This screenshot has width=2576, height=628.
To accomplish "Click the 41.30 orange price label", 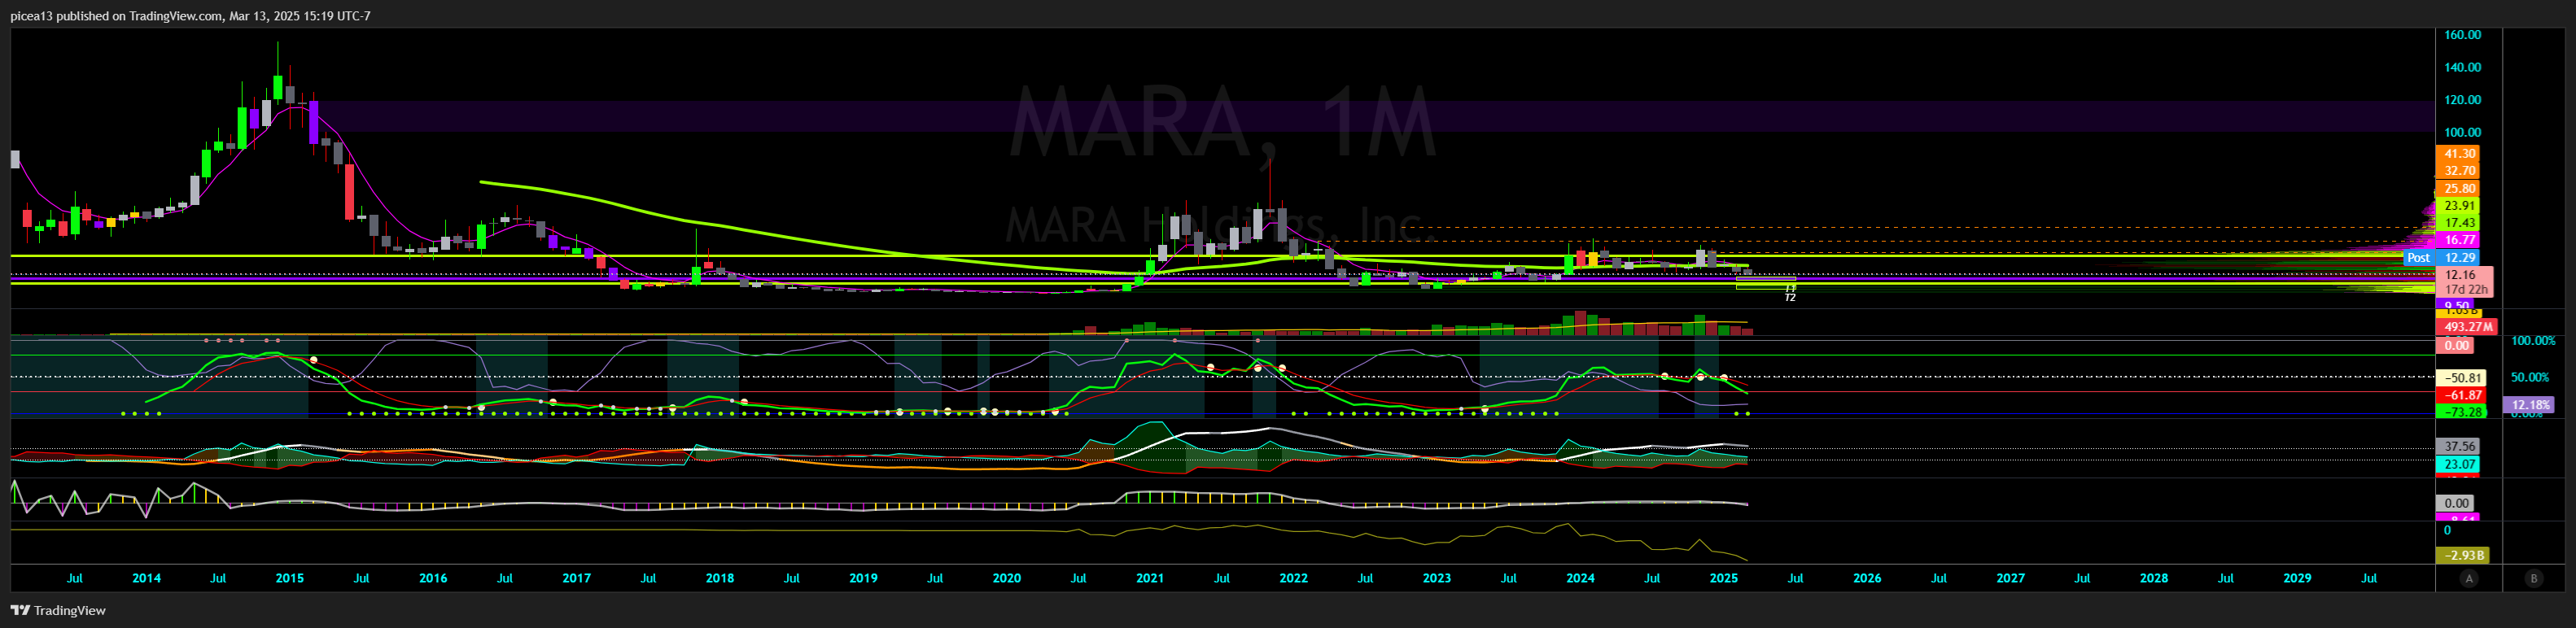I will point(2460,154).
